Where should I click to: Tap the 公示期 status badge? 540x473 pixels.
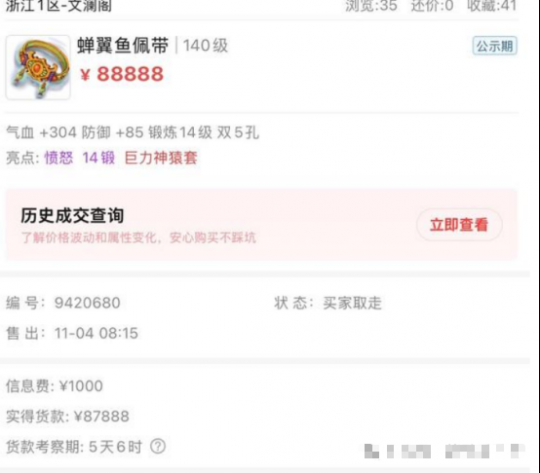coord(495,46)
